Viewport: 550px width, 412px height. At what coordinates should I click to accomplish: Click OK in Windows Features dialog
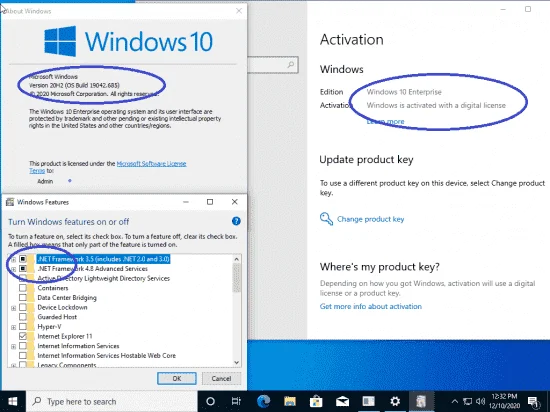(177, 378)
